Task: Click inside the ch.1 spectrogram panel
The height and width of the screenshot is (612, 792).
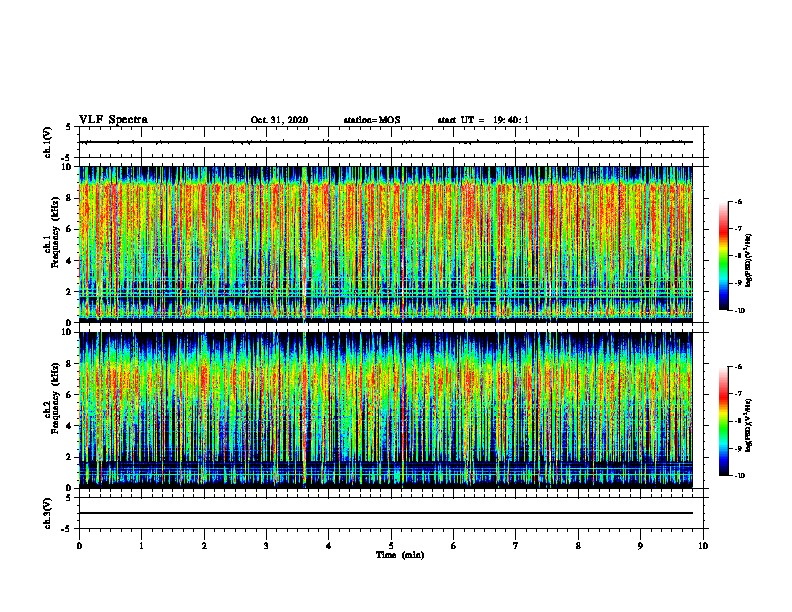Action: pos(386,244)
